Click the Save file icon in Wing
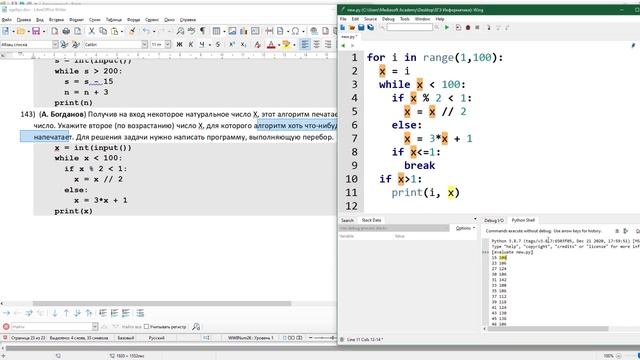 coord(361,27)
